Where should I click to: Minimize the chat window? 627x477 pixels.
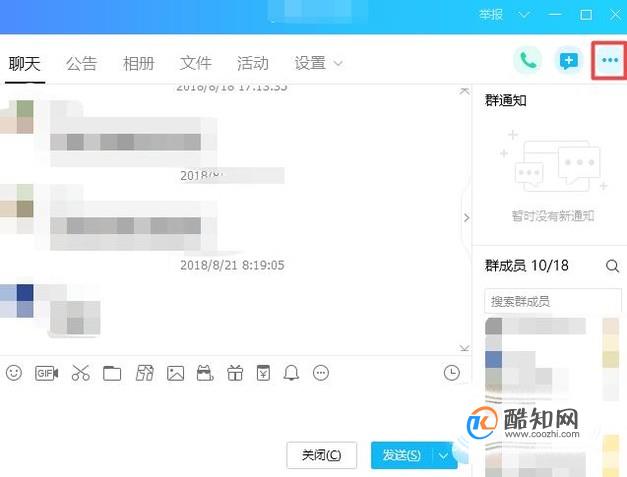(x=555, y=15)
